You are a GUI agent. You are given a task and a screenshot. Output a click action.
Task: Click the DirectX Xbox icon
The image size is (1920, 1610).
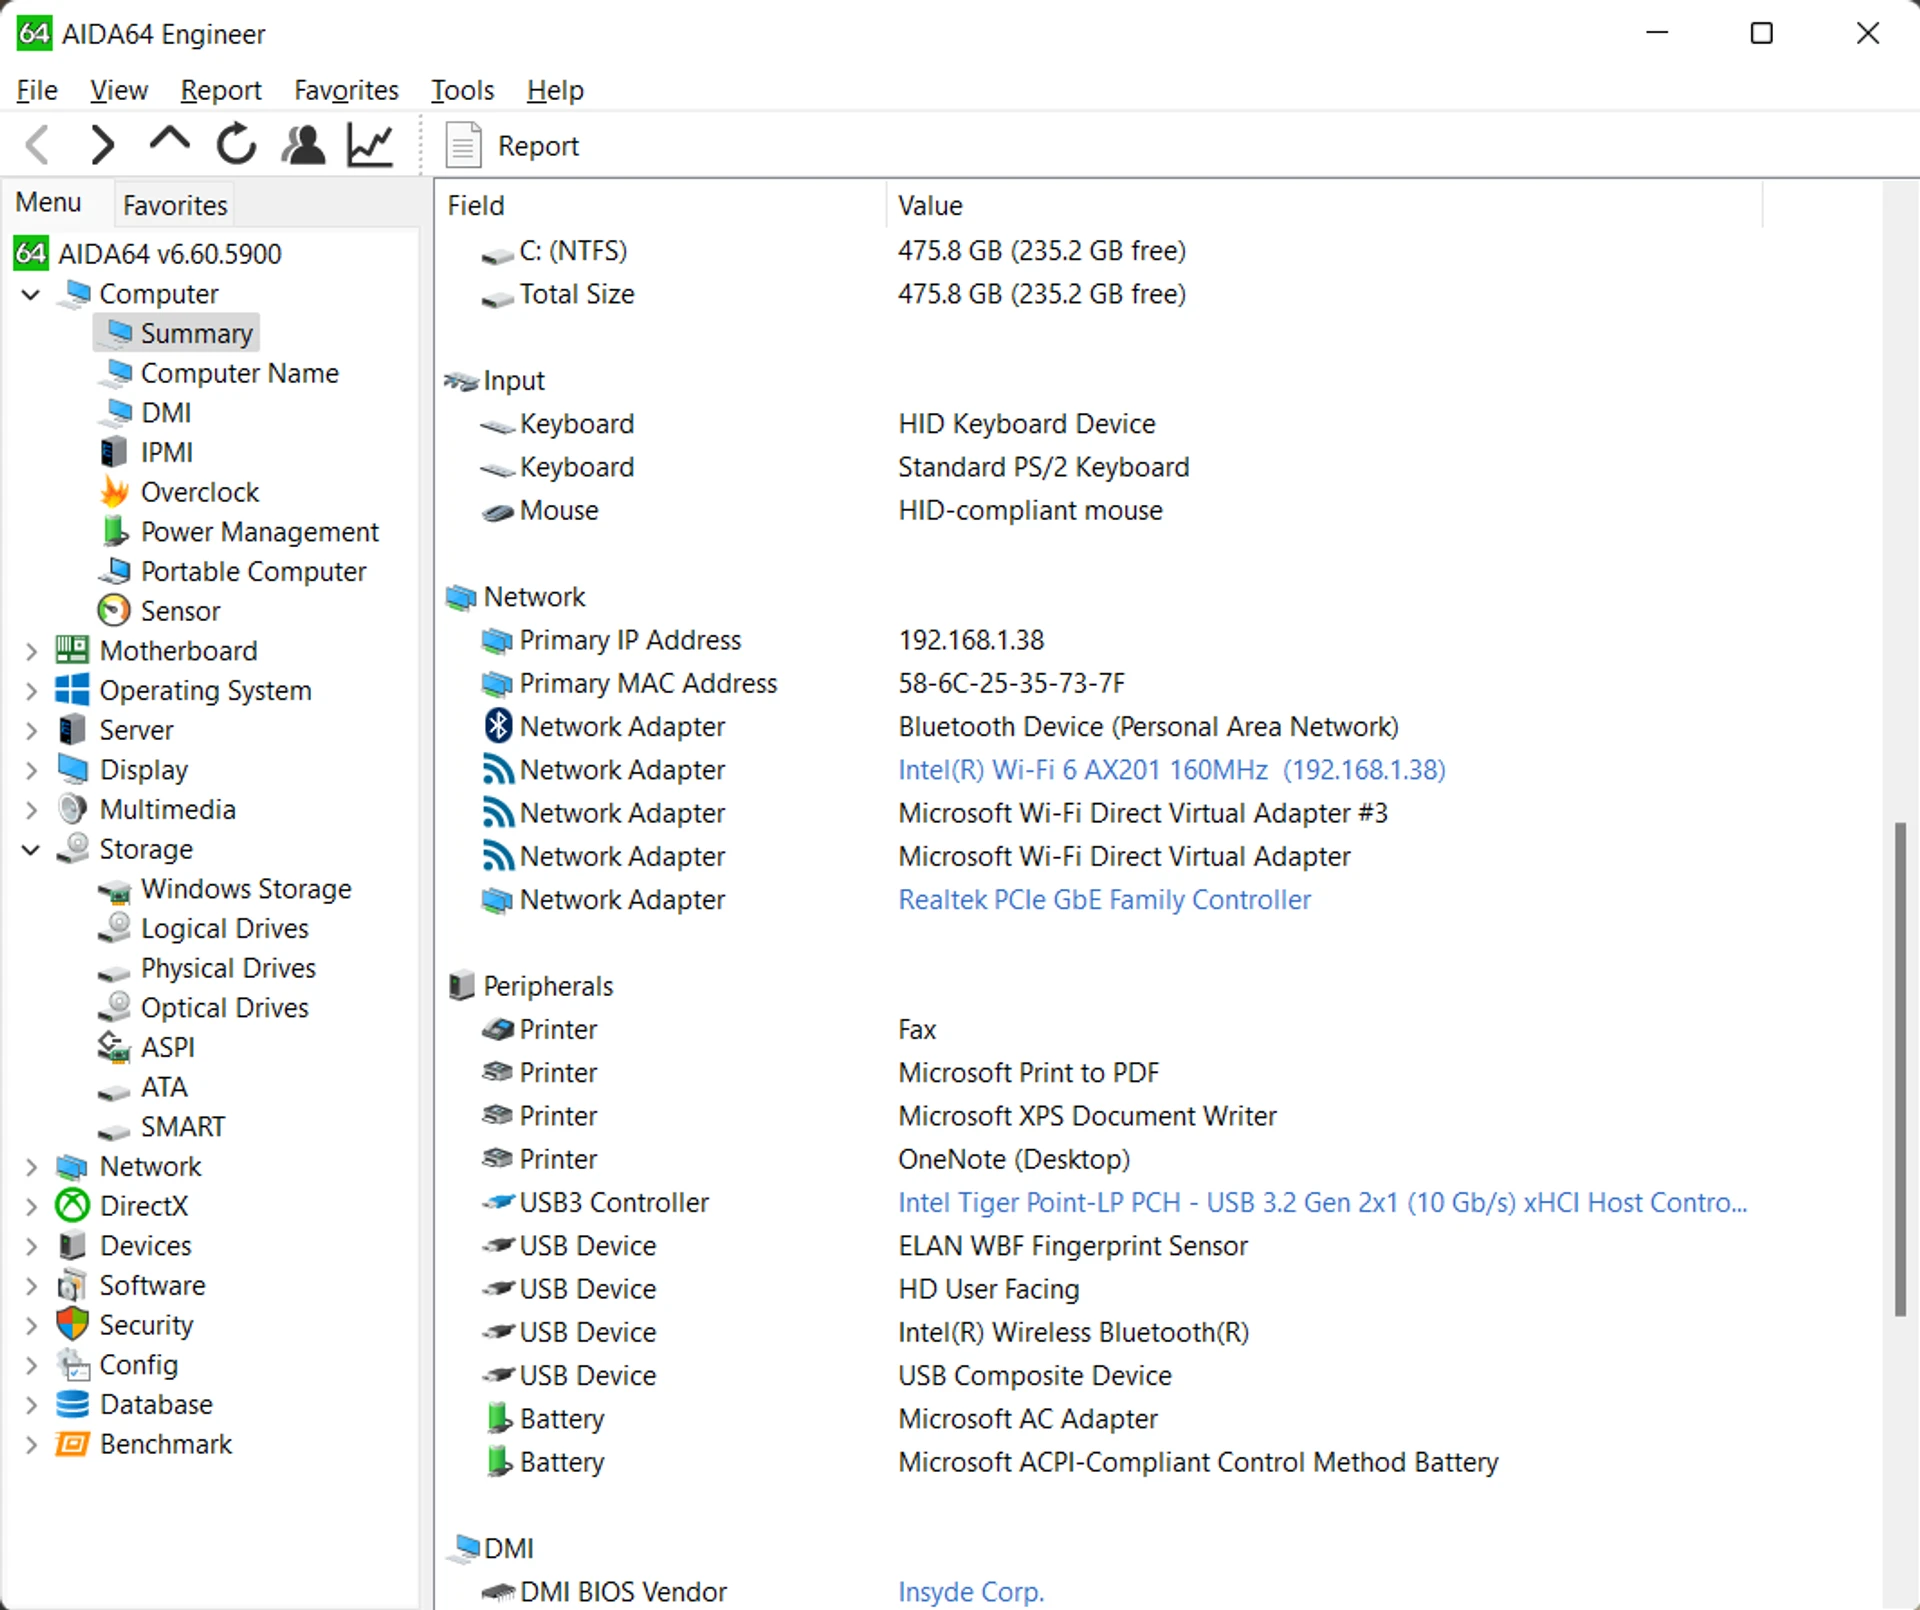(72, 1205)
